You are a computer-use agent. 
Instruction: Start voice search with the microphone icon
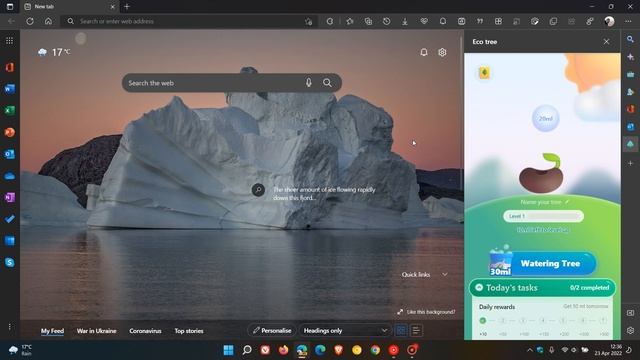(x=309, y=83)
